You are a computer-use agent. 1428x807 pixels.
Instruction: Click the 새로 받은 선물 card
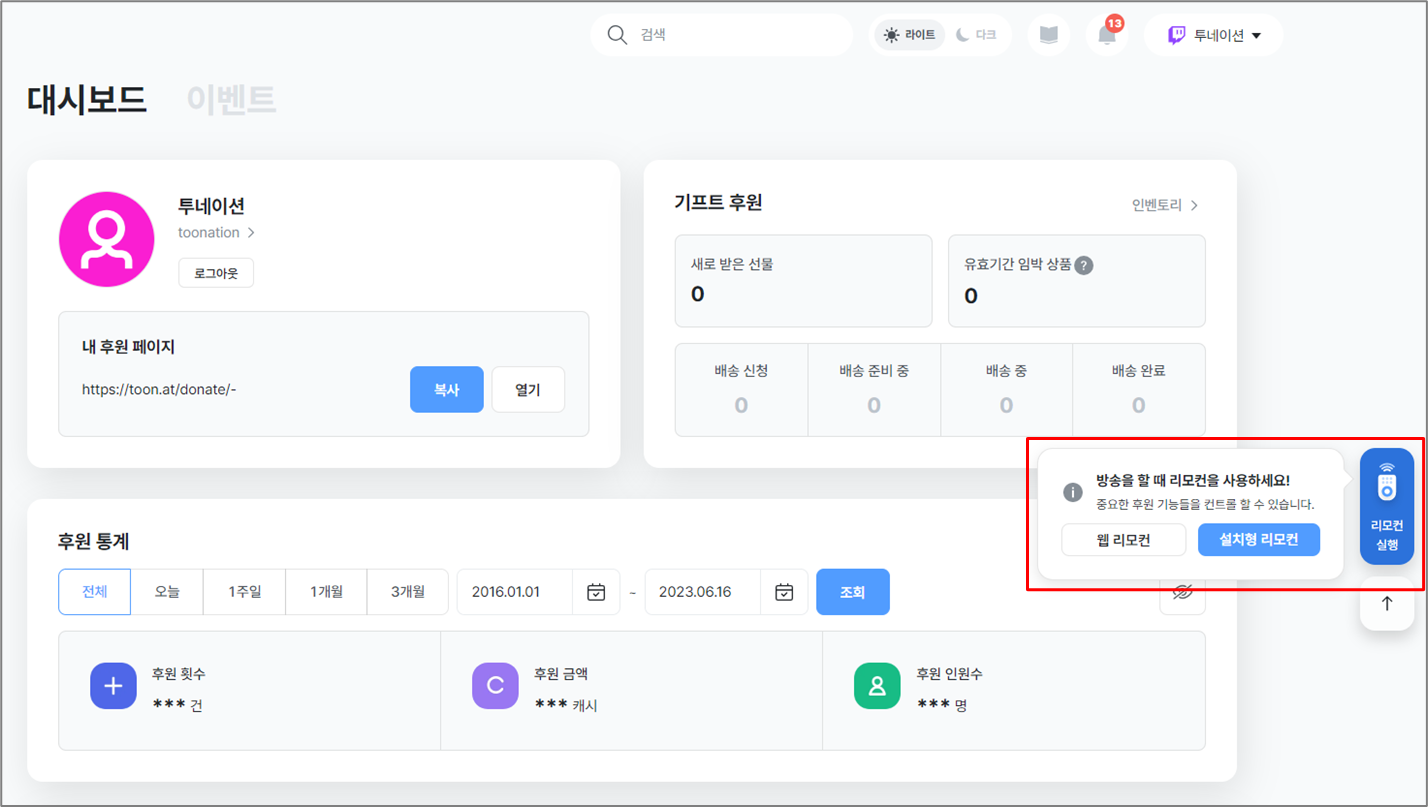click(x=804, y=281)
